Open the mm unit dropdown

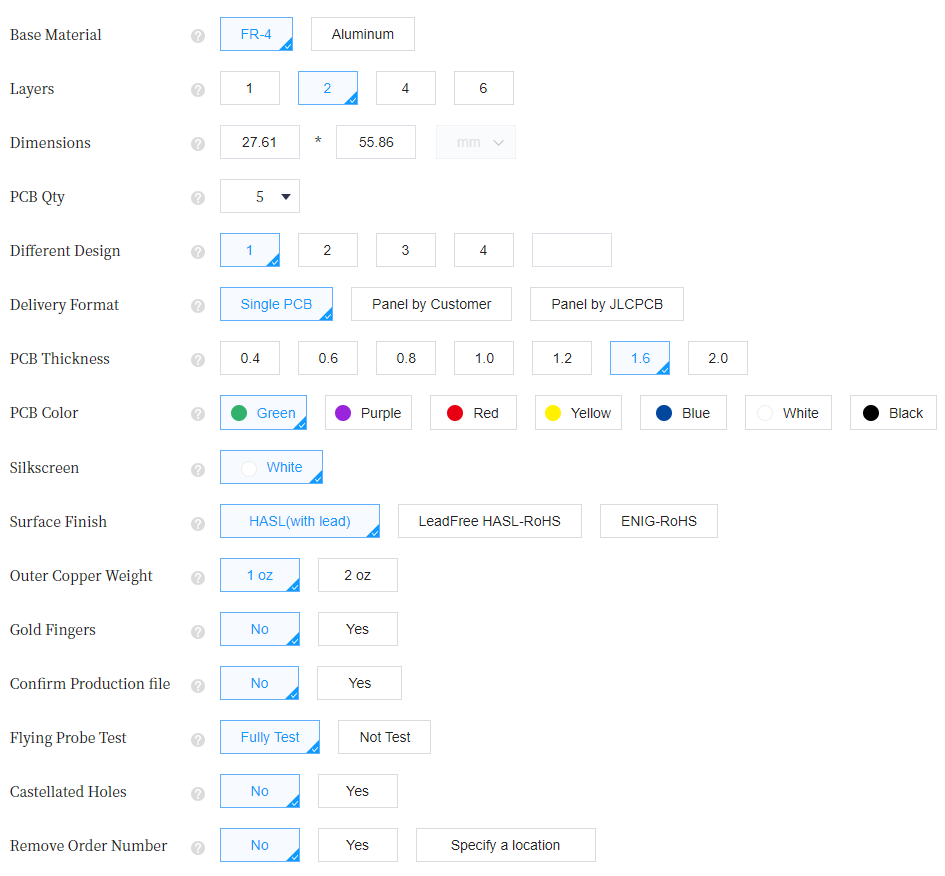point(476,142)
